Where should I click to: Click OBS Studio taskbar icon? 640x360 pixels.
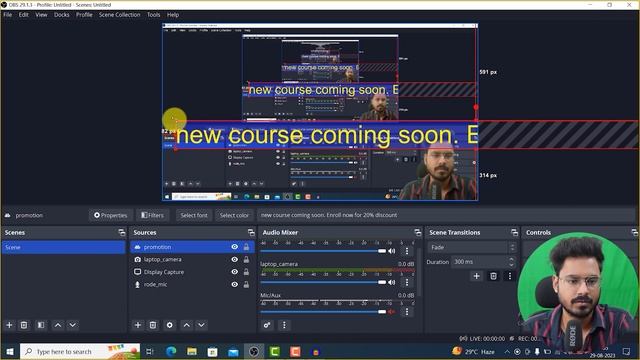pos(254,351)
